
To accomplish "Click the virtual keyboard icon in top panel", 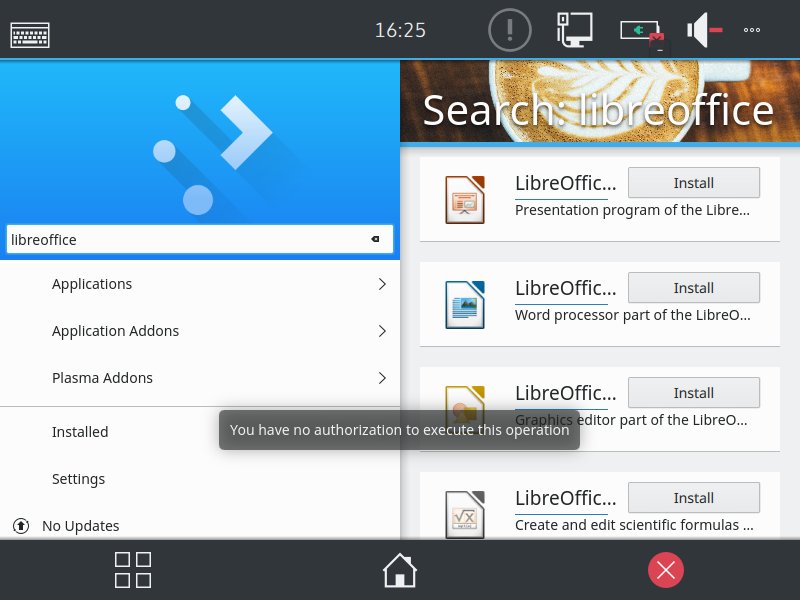I will [30, 34].
